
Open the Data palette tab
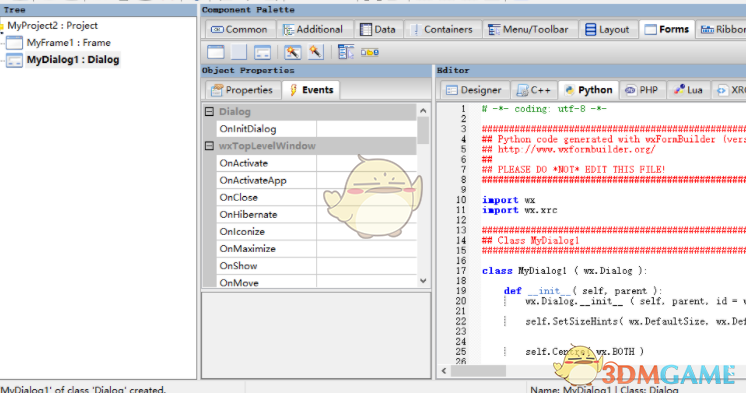378,29
